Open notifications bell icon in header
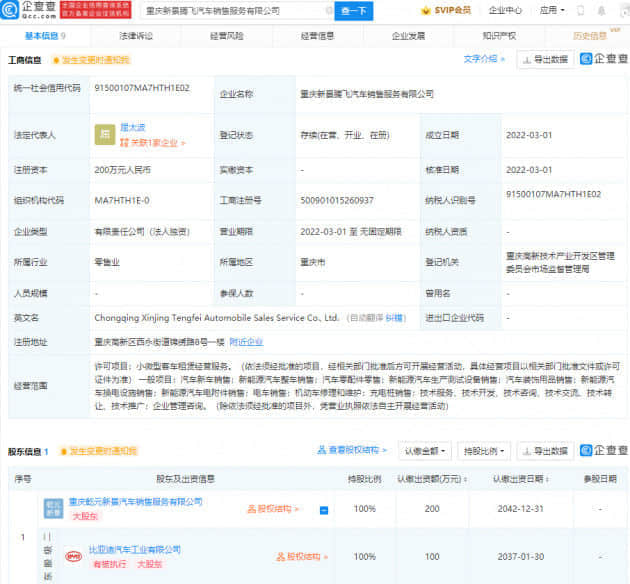The width and height of the screenshot is (630, 584). coord(601,10)
